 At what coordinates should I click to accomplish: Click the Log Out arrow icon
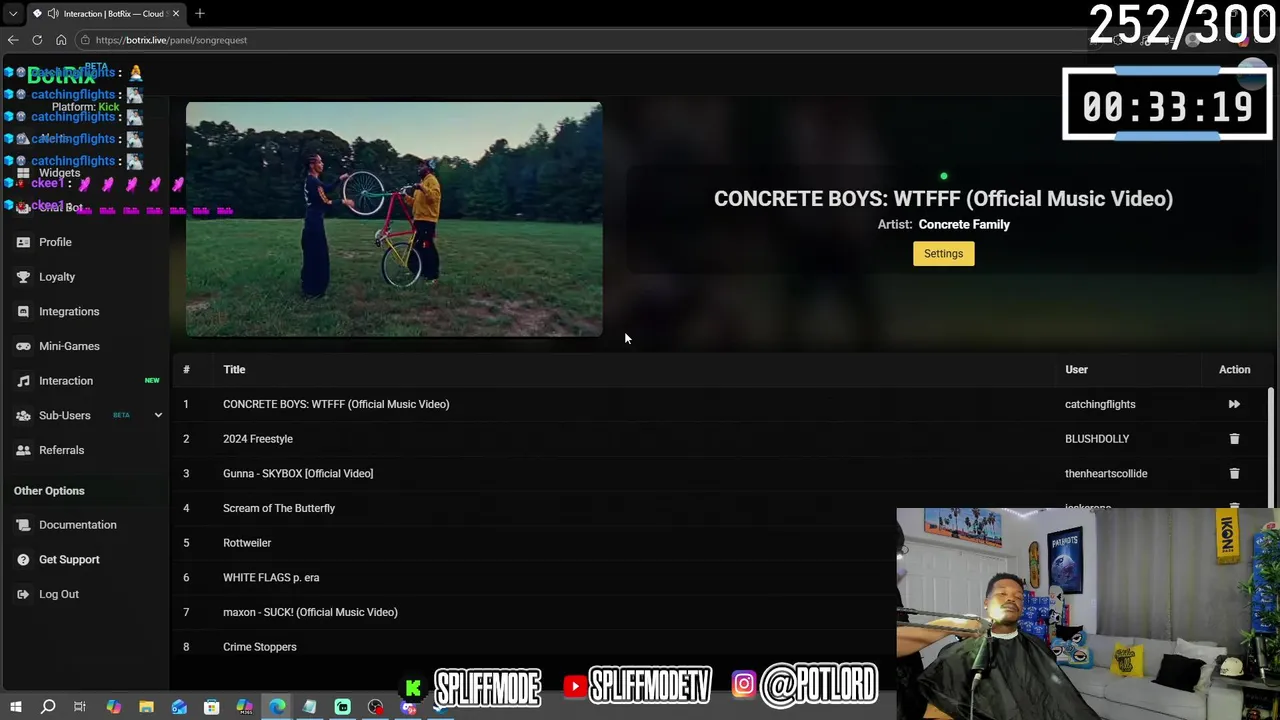(x=23, y=594)
